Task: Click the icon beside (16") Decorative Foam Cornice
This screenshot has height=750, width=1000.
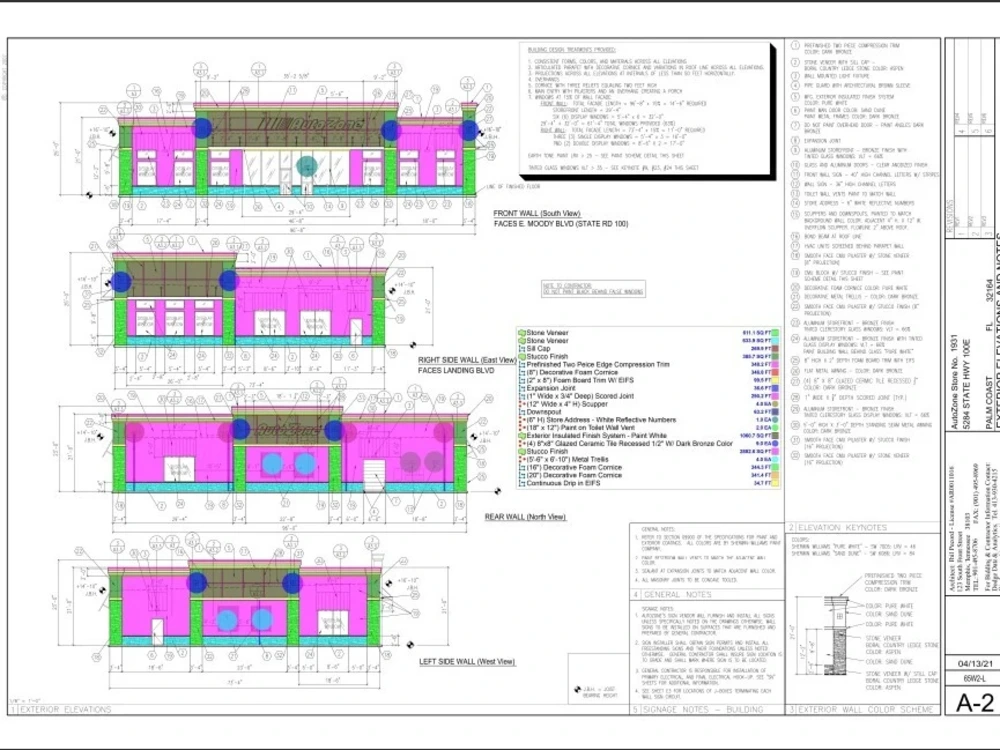Action: pyautogui.click(x=522, y=467)
